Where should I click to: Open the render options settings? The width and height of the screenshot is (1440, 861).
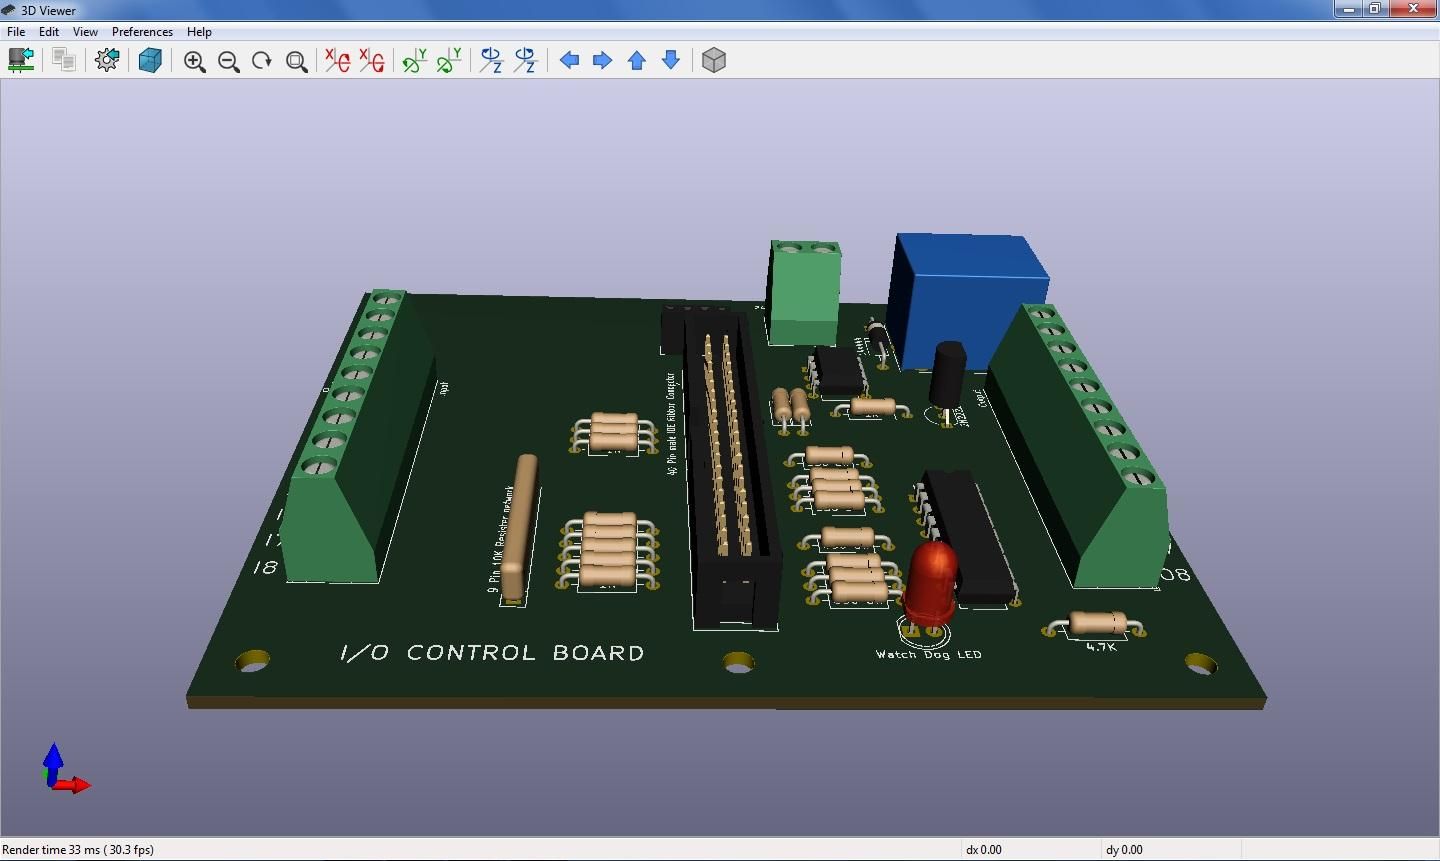[x=107, y=60]
